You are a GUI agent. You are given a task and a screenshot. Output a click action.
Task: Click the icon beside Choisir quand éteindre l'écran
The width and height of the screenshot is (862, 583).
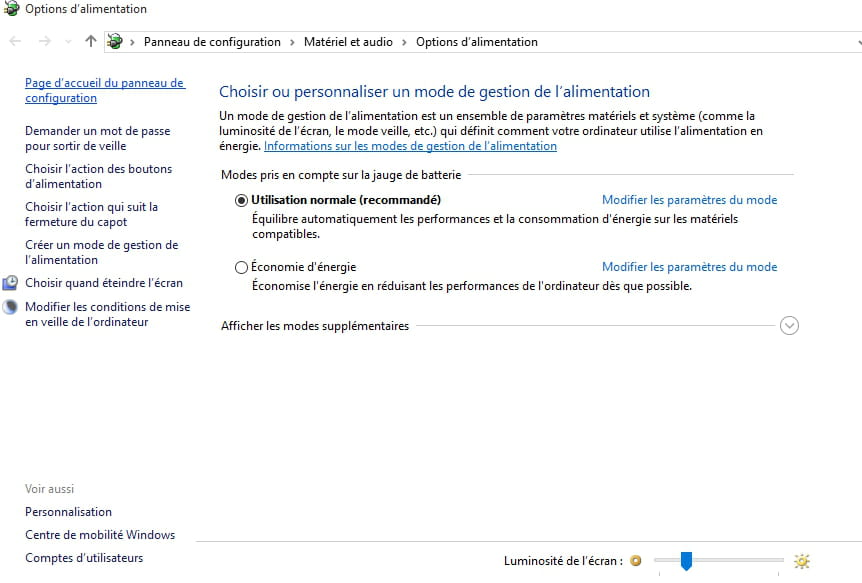click(10, 283)
